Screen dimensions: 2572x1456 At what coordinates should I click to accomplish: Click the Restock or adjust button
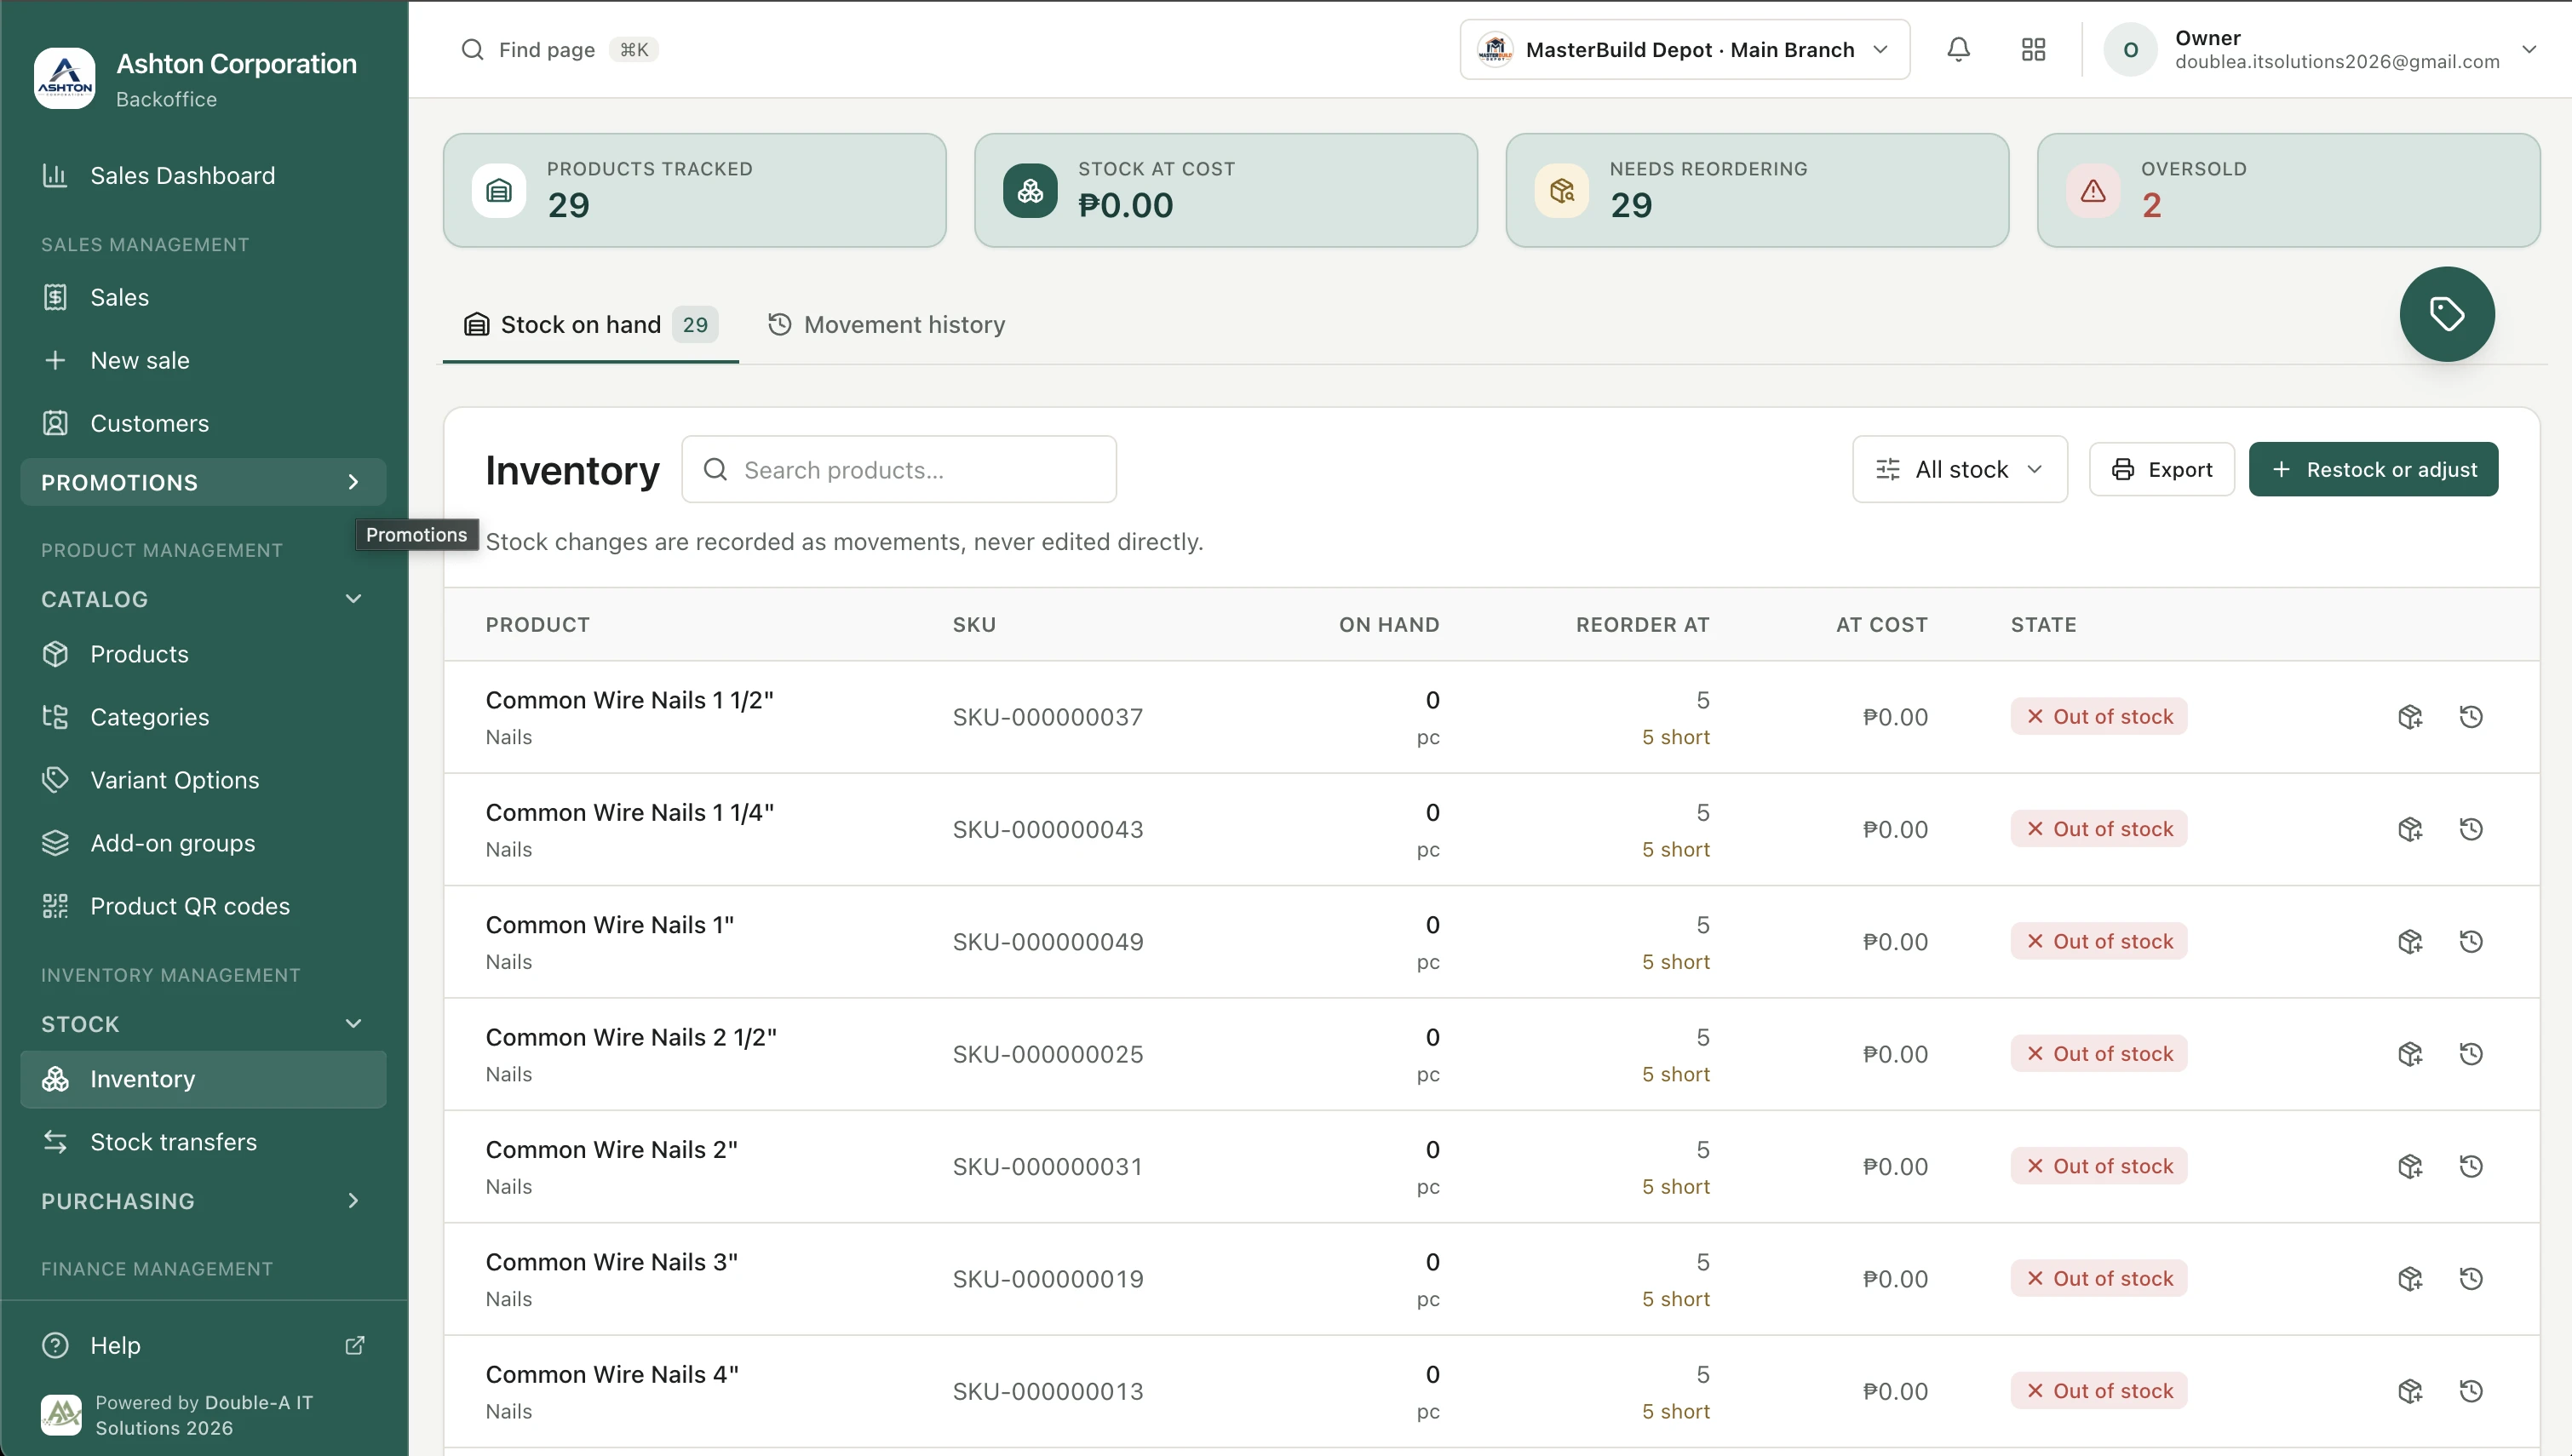coord(2373,469)
